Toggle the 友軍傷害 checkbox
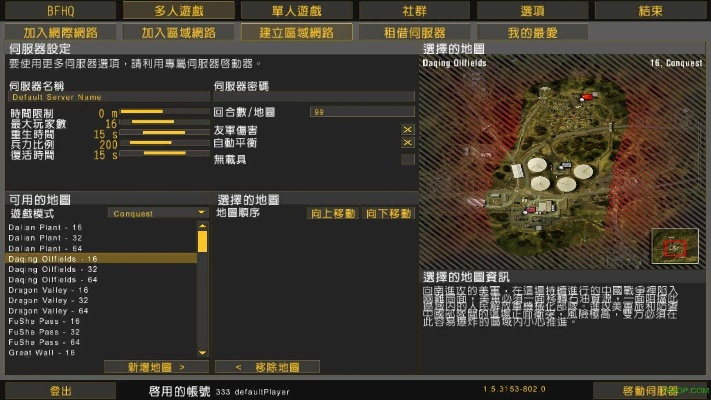Image resolution: width=711 pixels, height=400 pixels. click(408, 130)
